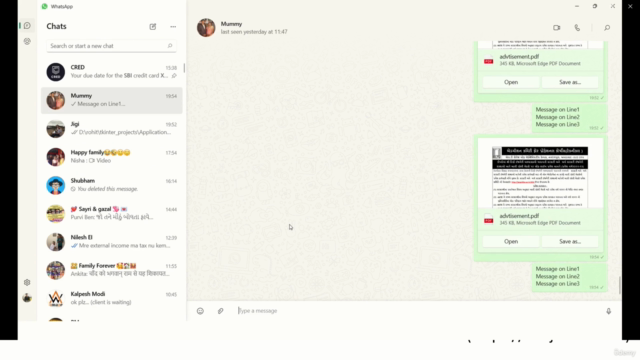Record a voice message with microphone
640x360 pixels.
(609, 311)
